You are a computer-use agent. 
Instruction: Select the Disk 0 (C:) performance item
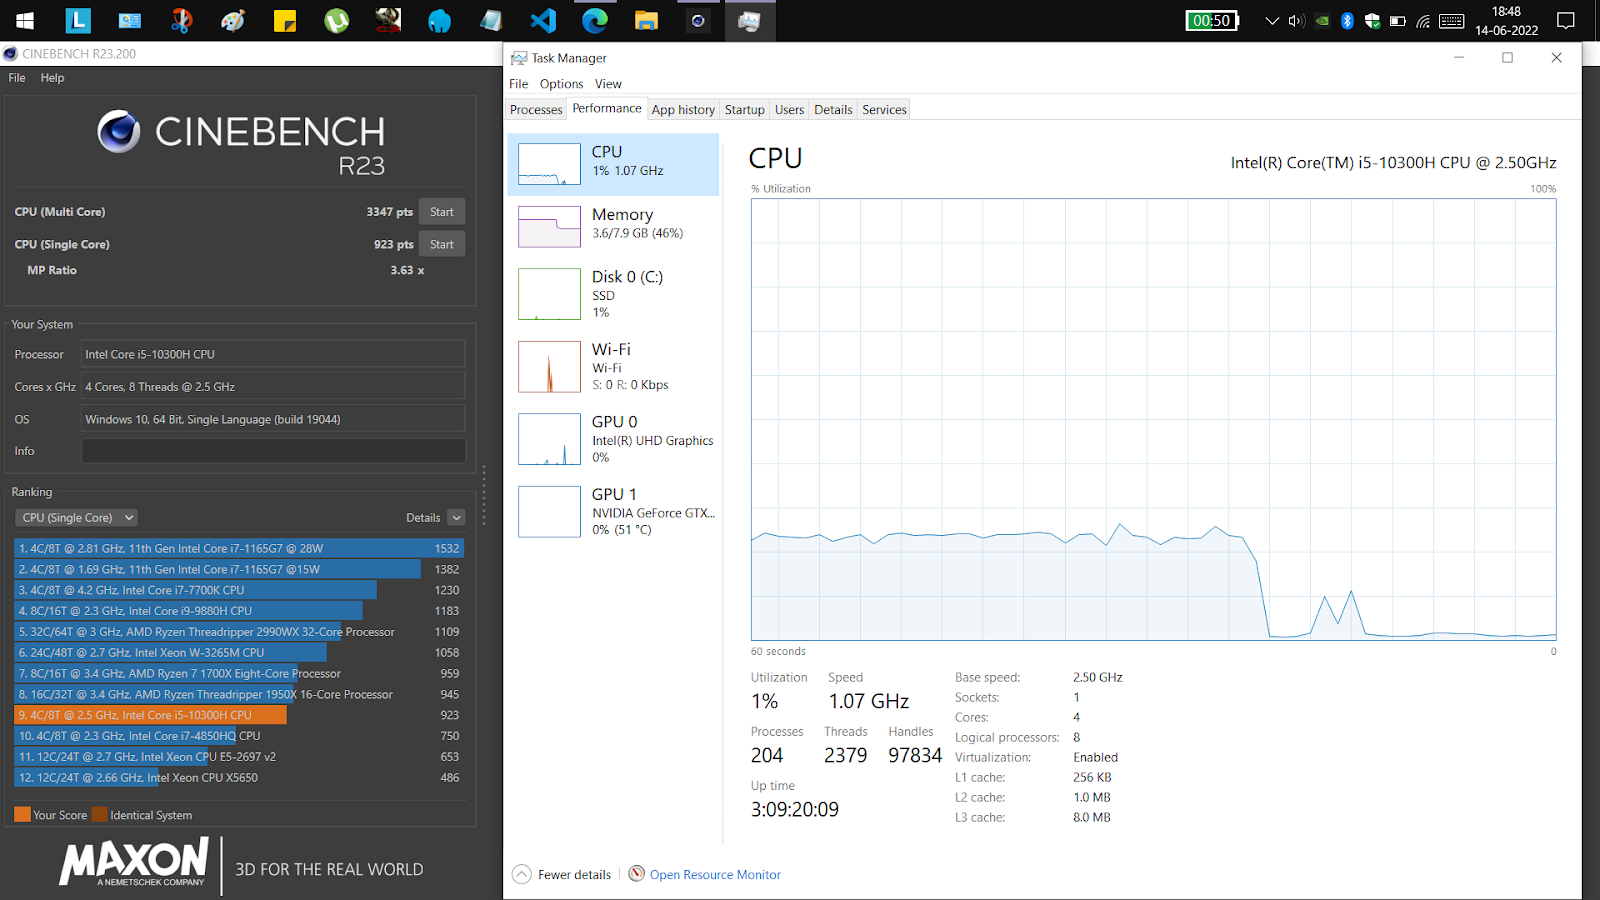614,294
